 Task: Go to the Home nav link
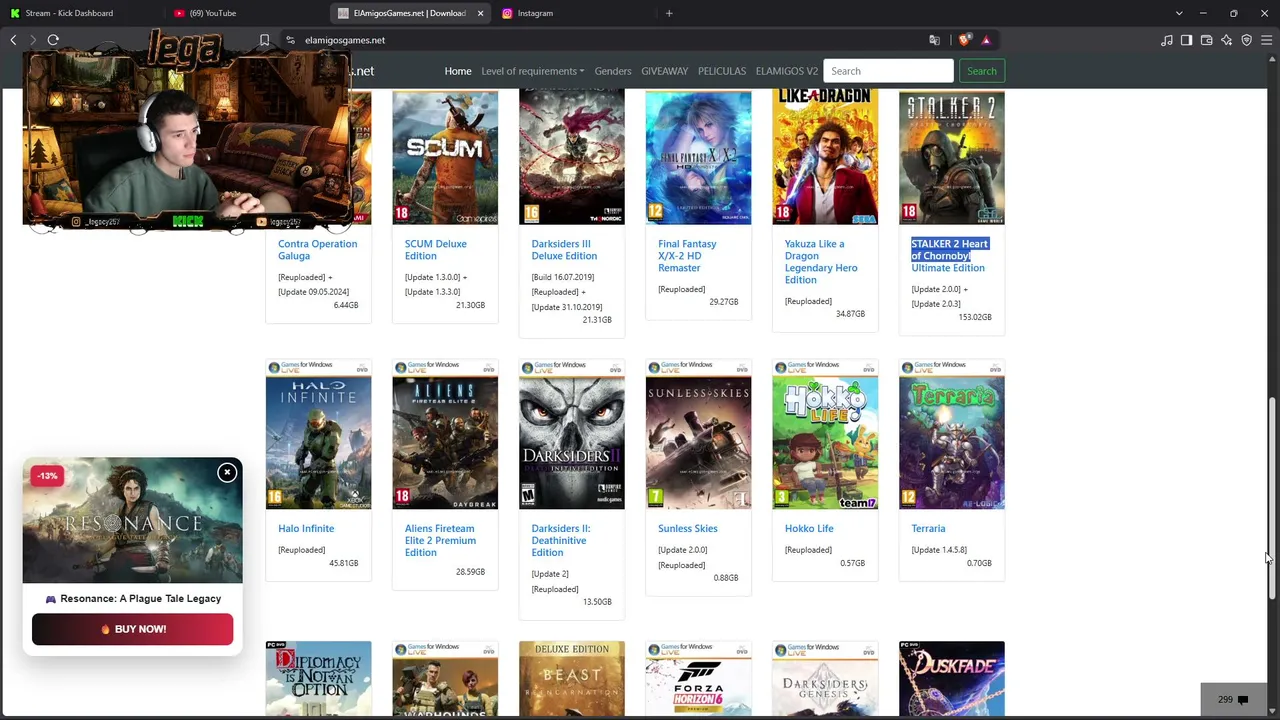click(458, 71)
